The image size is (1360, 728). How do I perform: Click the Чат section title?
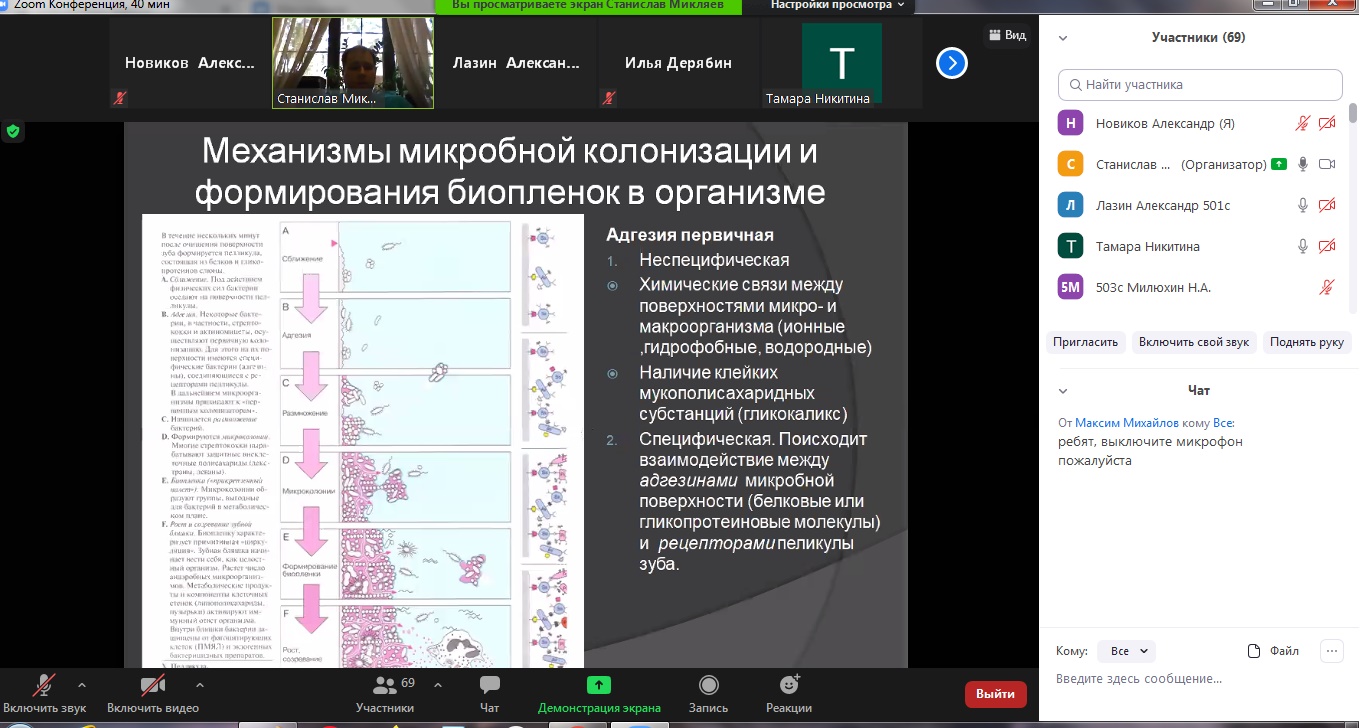pyautogui.click(x=1199, y=390)
